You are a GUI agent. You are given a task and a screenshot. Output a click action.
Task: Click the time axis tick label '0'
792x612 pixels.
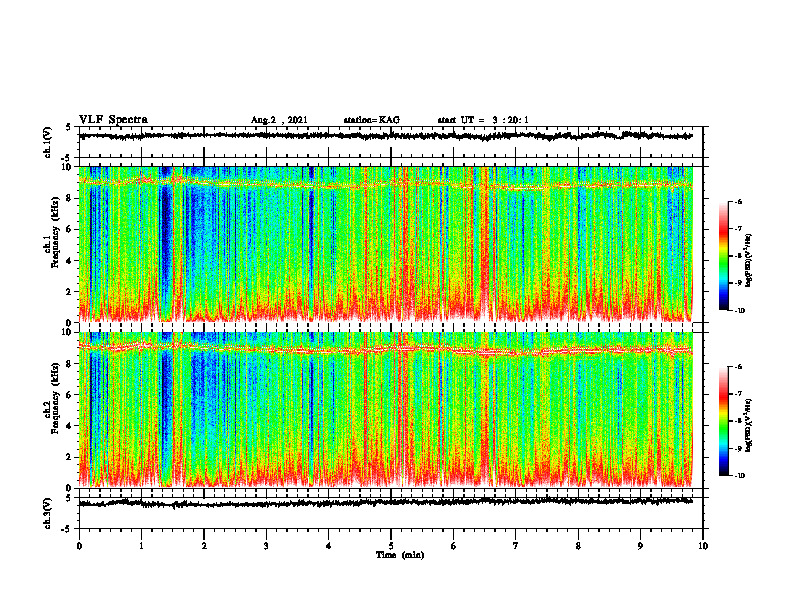[x=79, y=546]
